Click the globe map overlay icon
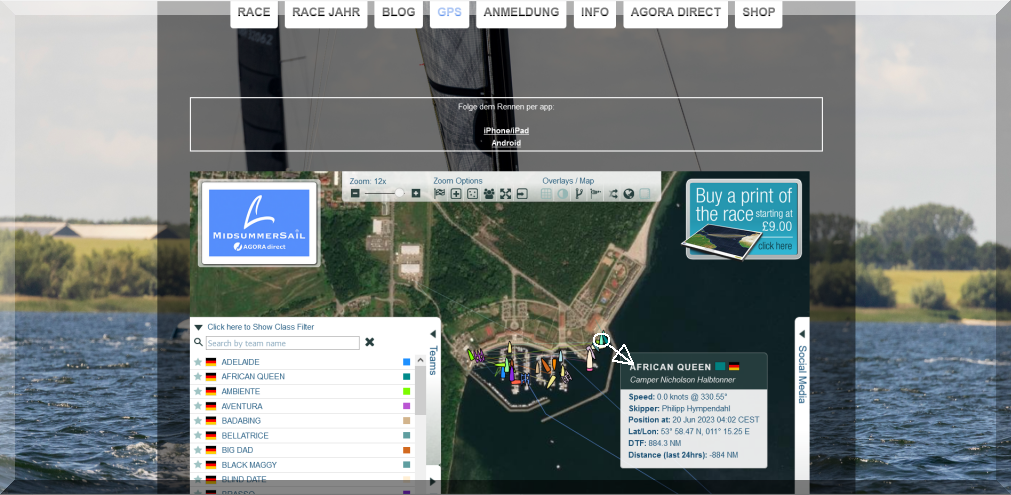 pos(629,194)
